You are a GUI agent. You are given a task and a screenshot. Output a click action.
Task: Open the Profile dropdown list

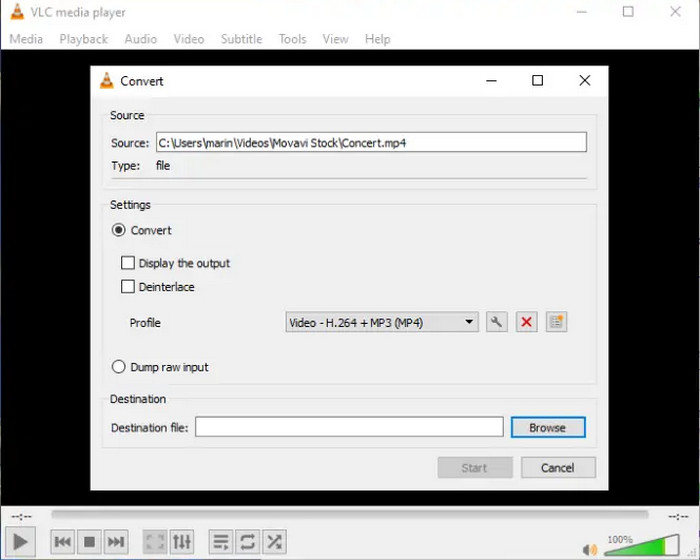click(382, 322)
